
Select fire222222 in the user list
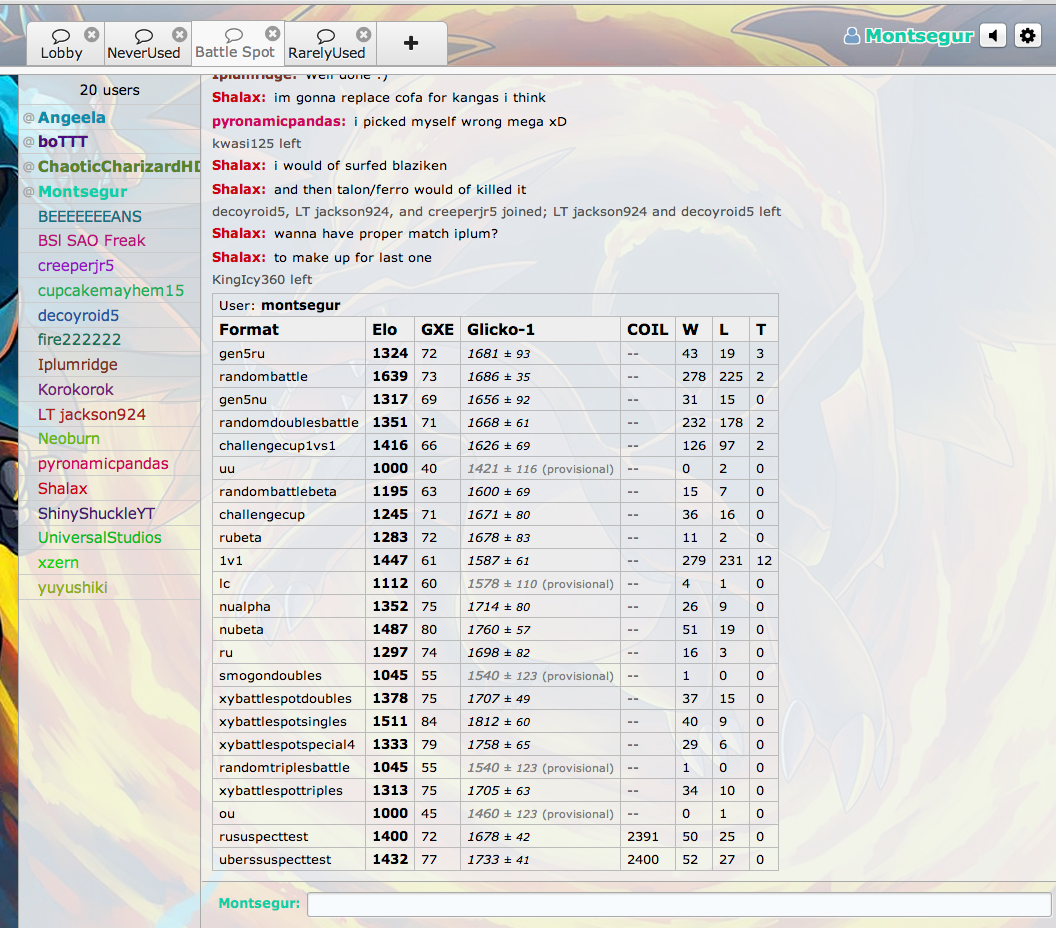pyautogui.click(x=110, y=339)
